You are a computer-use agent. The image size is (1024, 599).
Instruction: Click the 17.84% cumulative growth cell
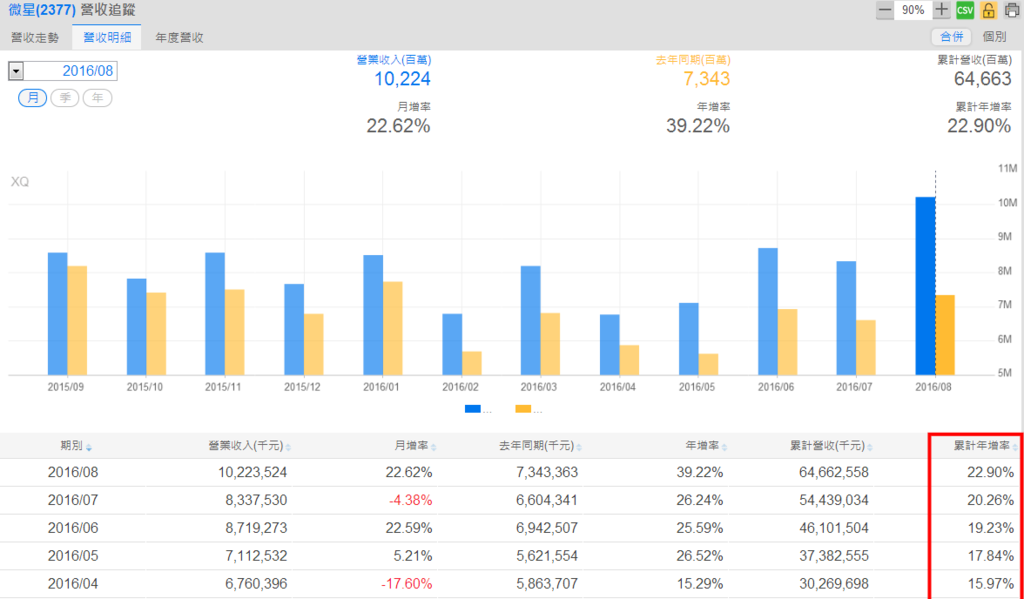[991, 556]
